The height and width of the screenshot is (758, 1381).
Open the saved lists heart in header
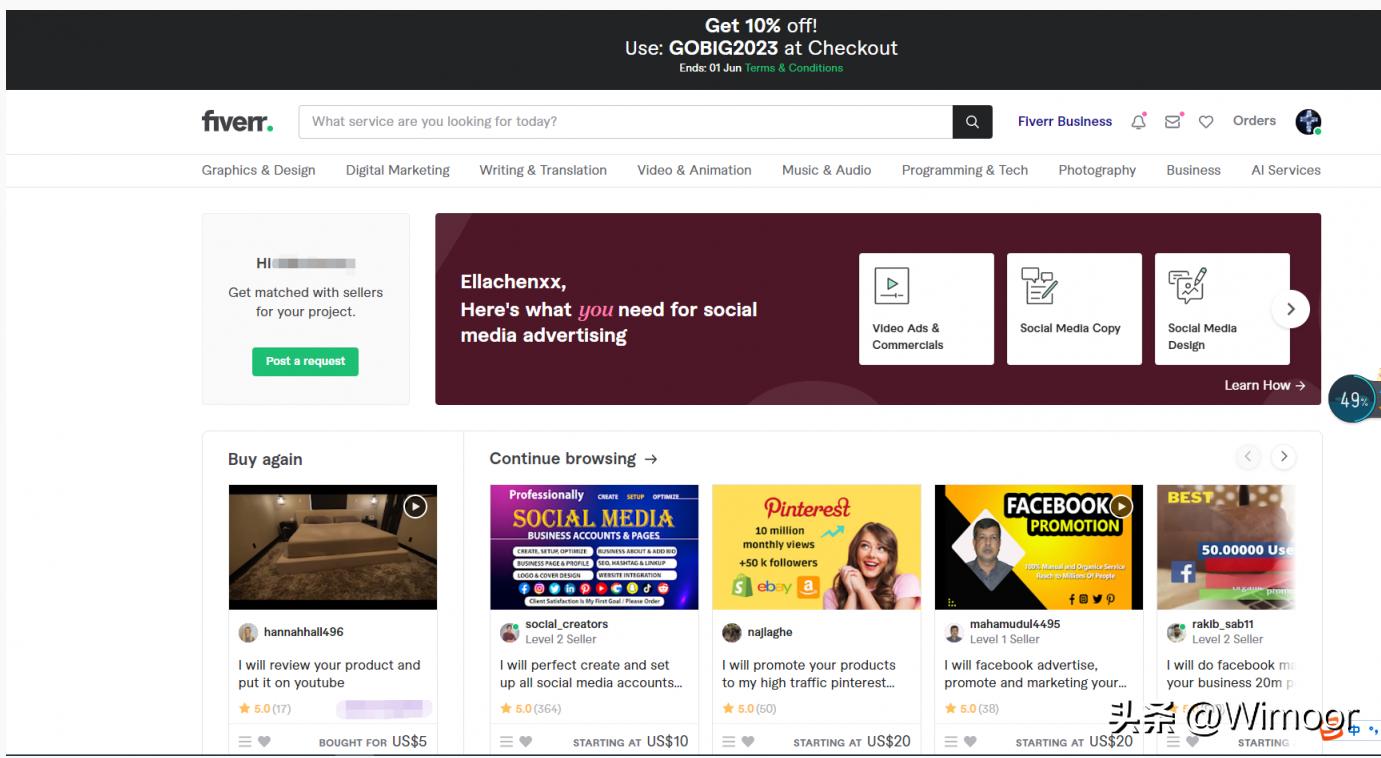(x=1206, y=122)
